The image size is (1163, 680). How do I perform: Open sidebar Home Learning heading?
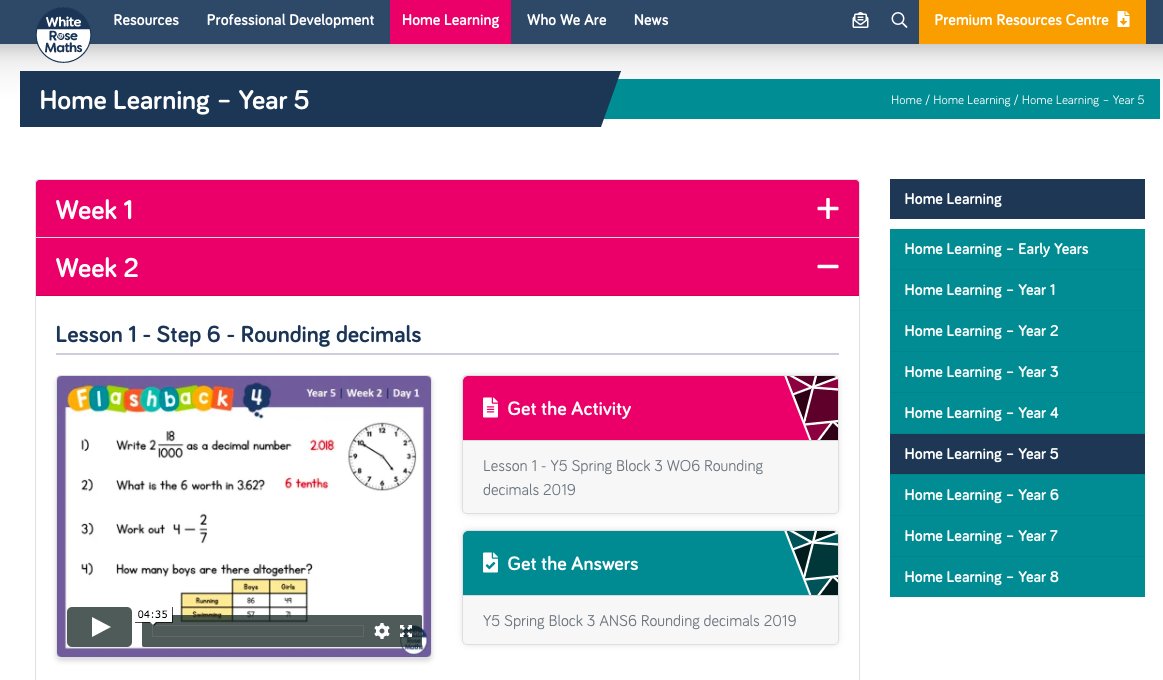click(x=1017, y=199)
